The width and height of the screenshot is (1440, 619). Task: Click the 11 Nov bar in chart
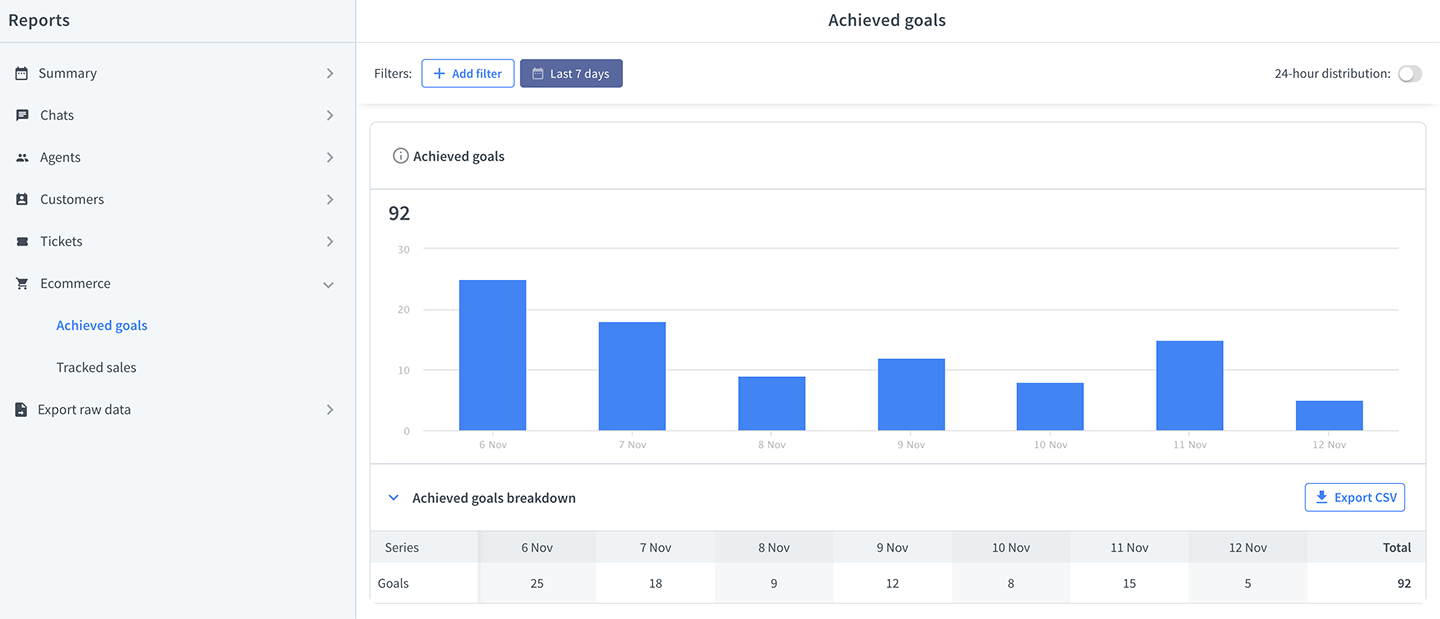pyautogui.click(x=1190, y=386)
